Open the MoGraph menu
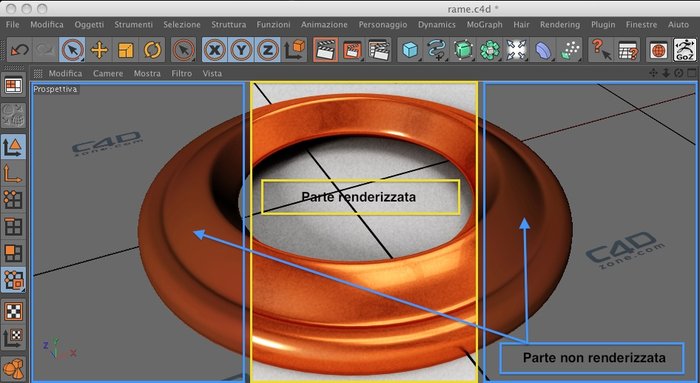This screenshot has height=383, width=700. tap(484, 25)
